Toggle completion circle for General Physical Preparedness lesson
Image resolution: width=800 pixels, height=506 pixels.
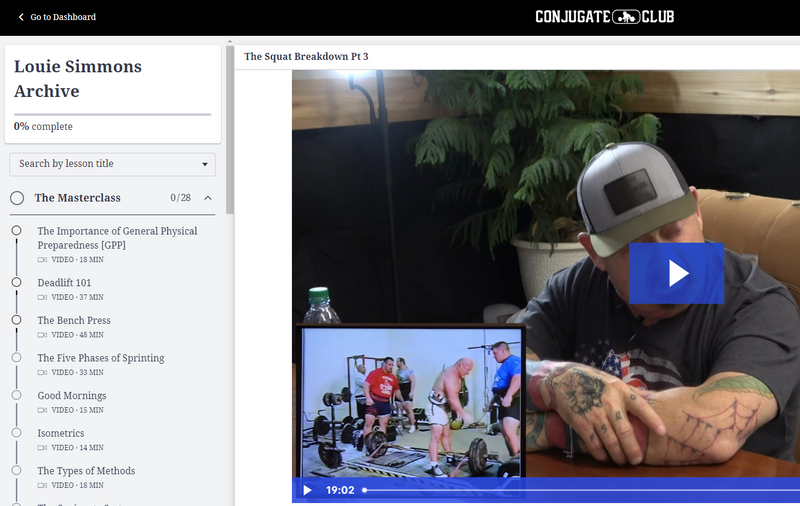click(16, 231)
